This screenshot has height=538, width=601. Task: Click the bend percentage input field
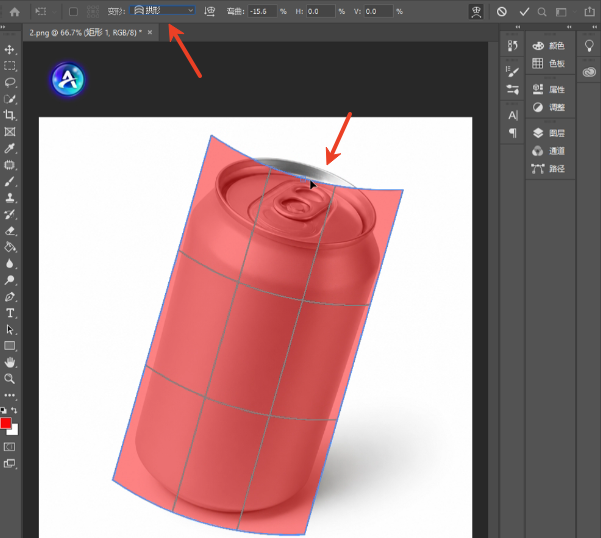pos(262,11)
